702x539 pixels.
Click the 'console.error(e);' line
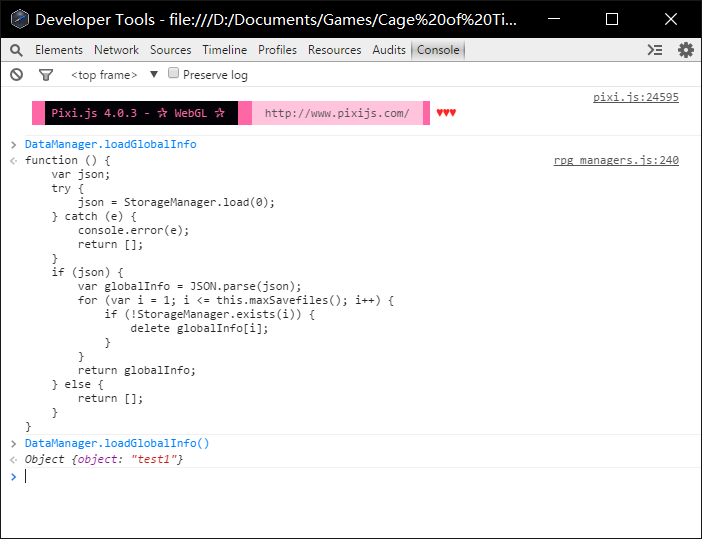coord(133,230)
